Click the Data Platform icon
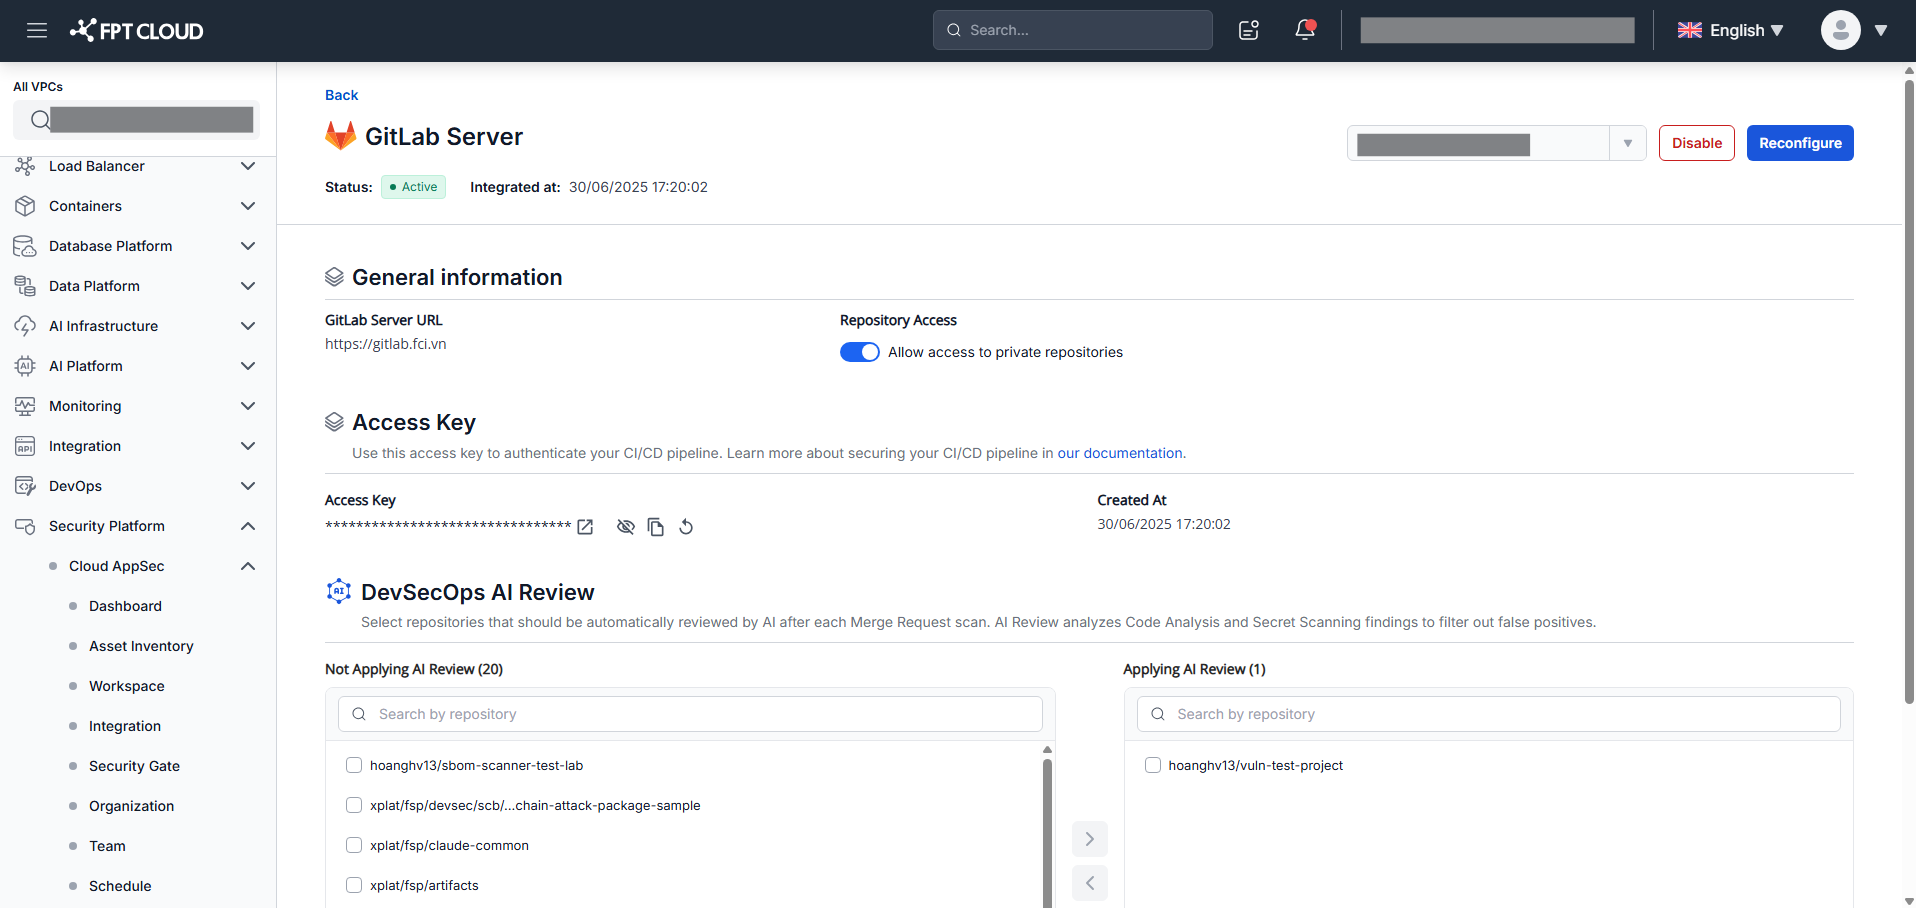Screen dimensions: 1916x908 click(25, 286)
